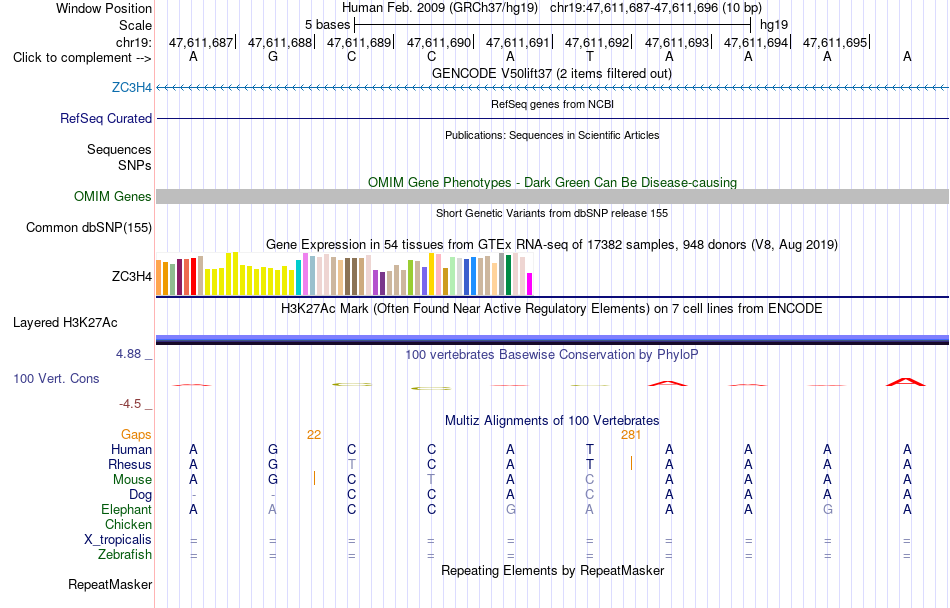Click base T in the reference sequence row

[x=590, y=57]
